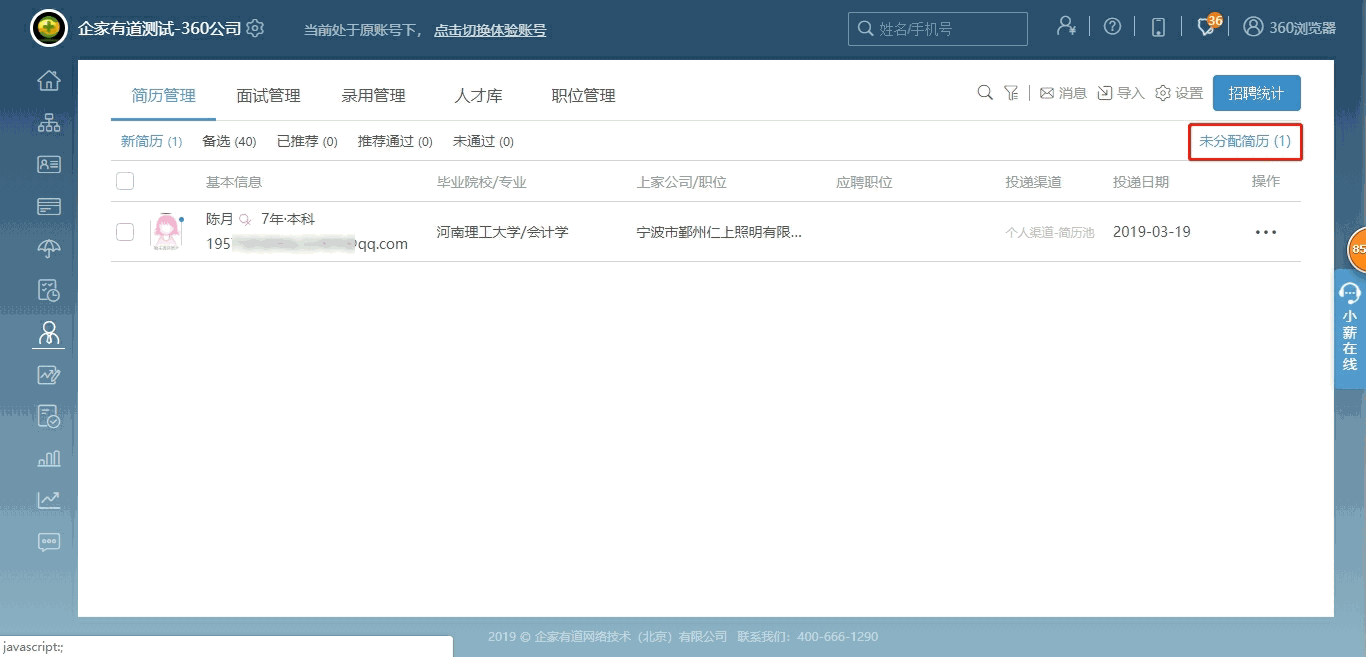
Task: Open the three-dot actions menu for 陈月
Action: pos(1265,232)
